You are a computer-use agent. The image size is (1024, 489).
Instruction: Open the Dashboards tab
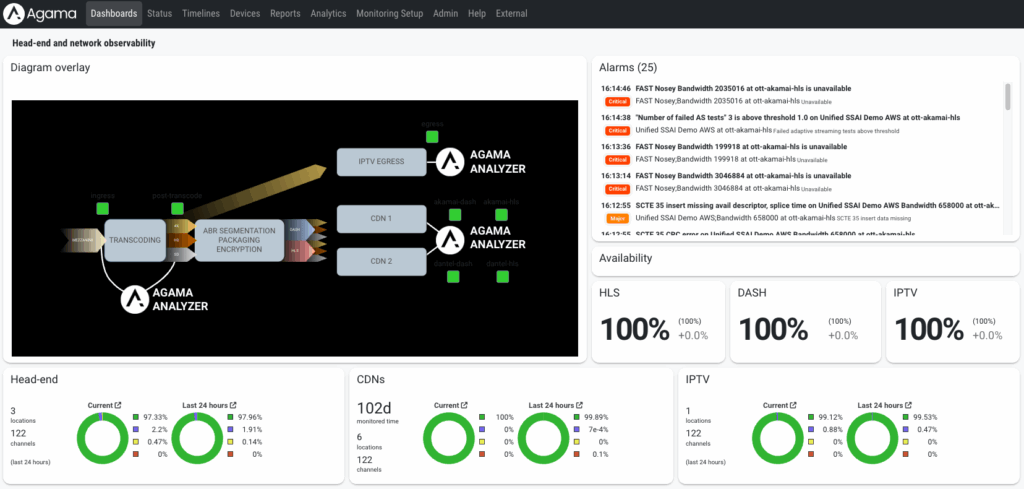point(113,14)
